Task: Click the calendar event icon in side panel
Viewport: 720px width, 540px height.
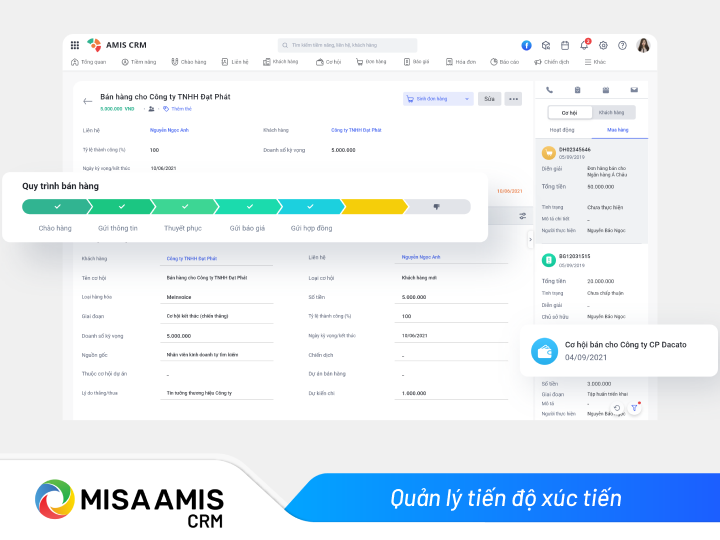Action: pyautogui.click(x=606, y=90)
